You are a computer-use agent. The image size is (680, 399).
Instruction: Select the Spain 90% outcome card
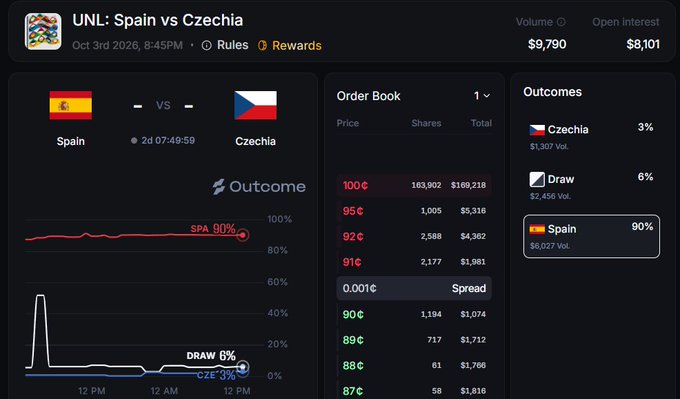(592, 236)
